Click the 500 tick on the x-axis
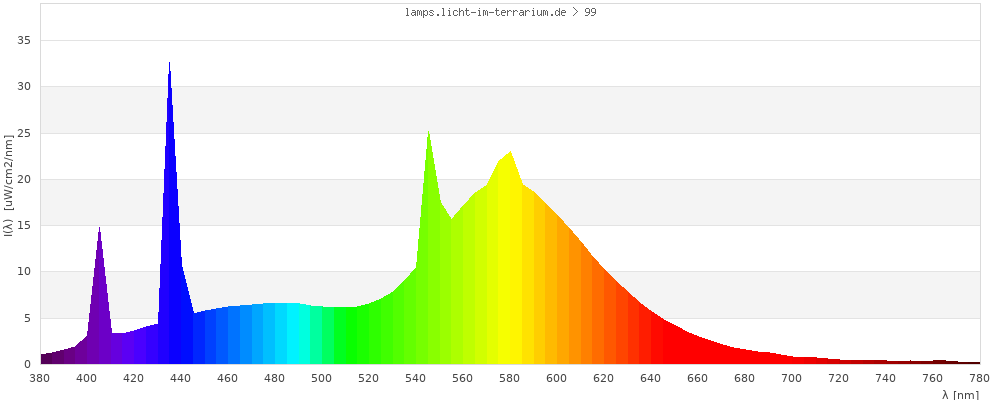The height and width of the screenshot is (400, 1000). (x=322, y=378)
